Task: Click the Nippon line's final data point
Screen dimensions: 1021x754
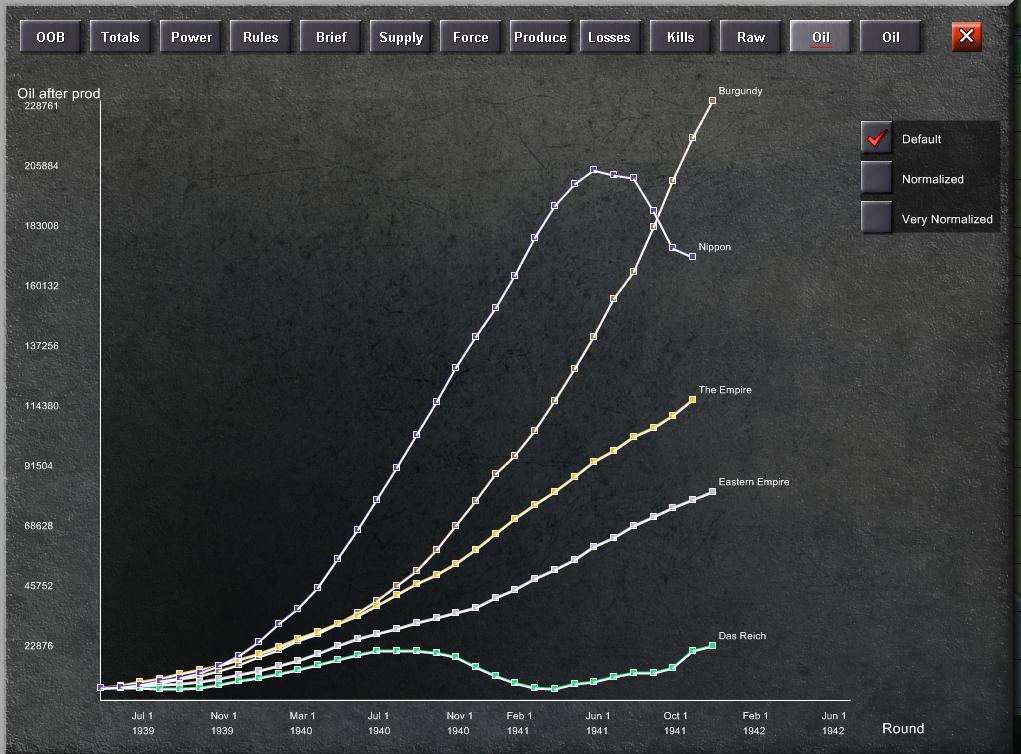Action: [x=692, y=257]
